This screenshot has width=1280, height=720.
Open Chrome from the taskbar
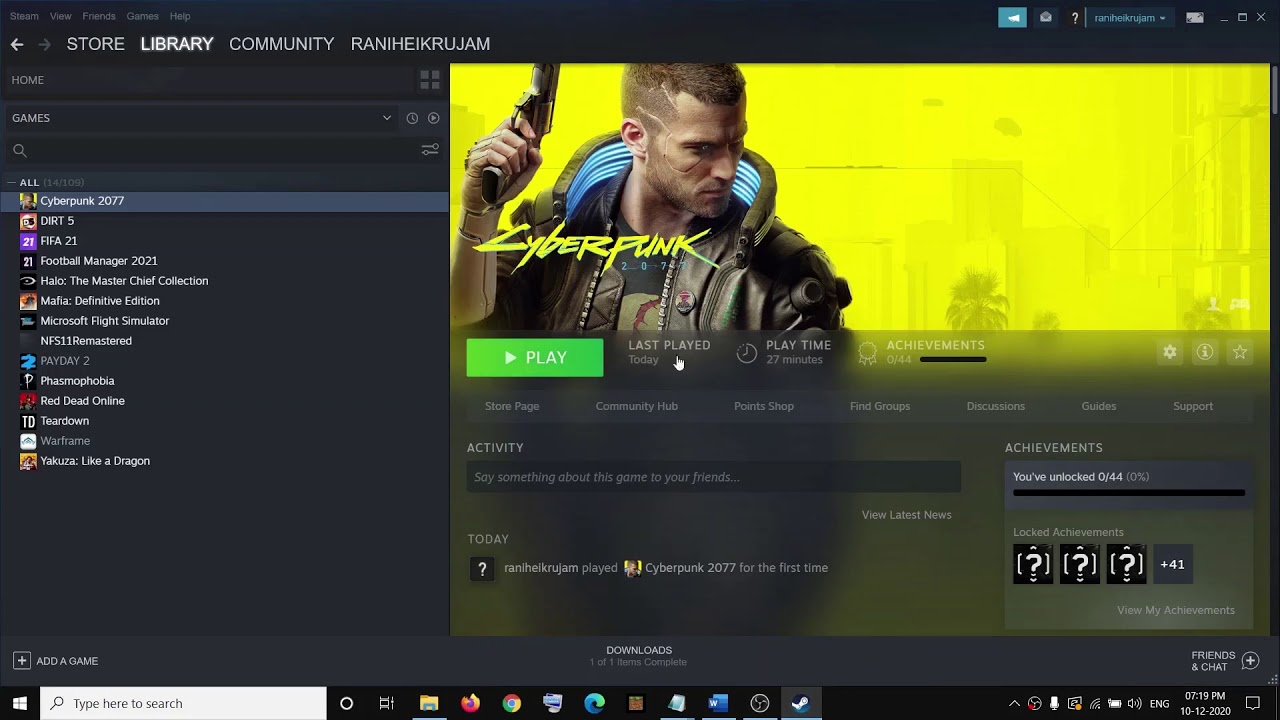click(511, 703)
